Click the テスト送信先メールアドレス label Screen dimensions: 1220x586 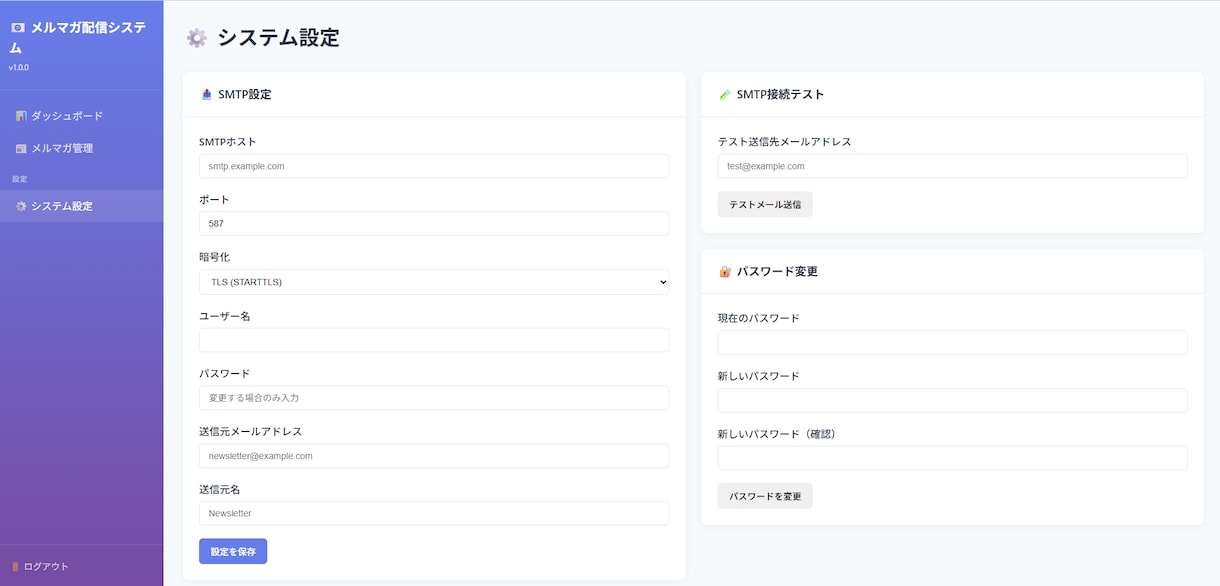point(784,142)
